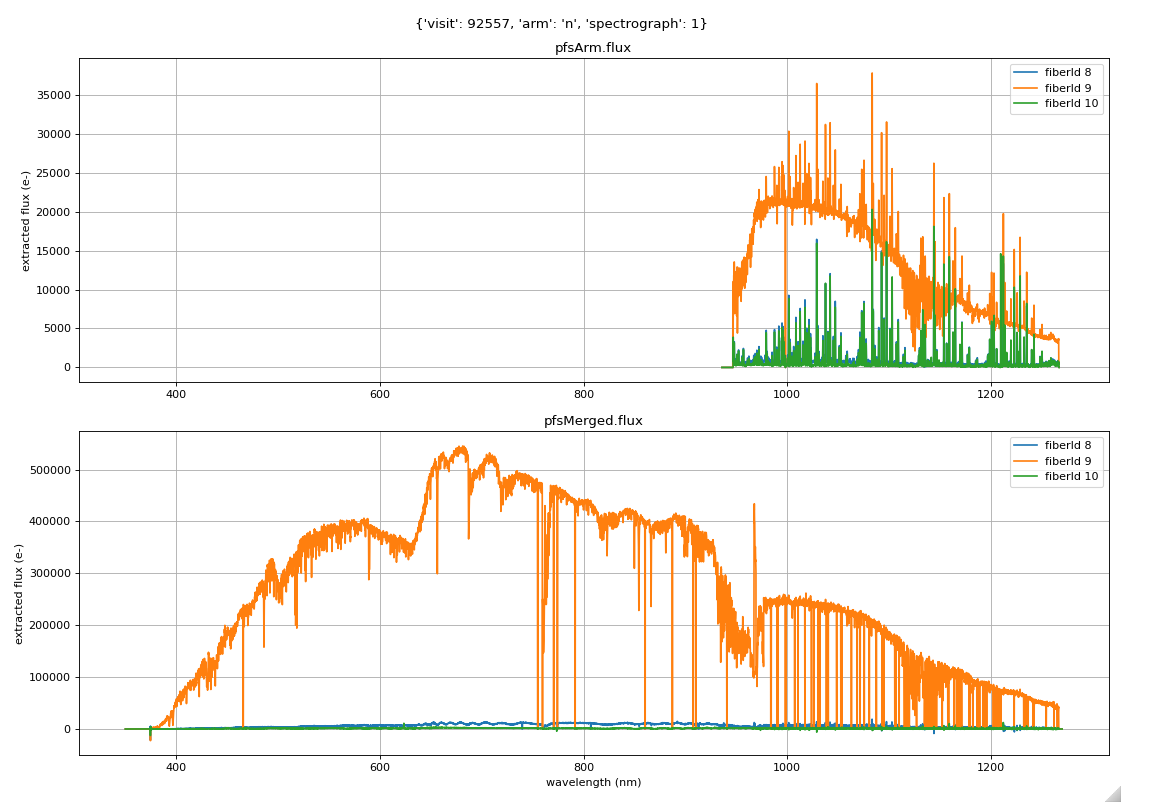Click the orange fiberId 9 swatch in pfsMerged legend
This screenshot has width=1161, height=802.
(x=1026, y=461)
